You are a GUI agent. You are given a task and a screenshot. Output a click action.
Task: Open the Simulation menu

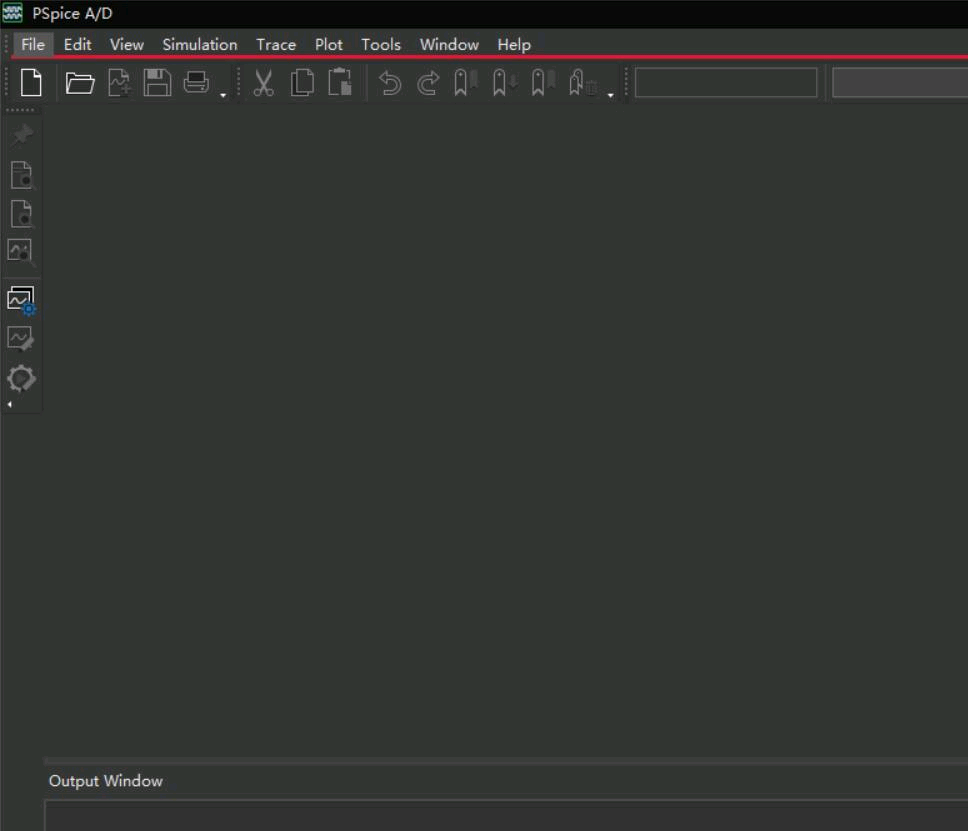coord(199,44)
